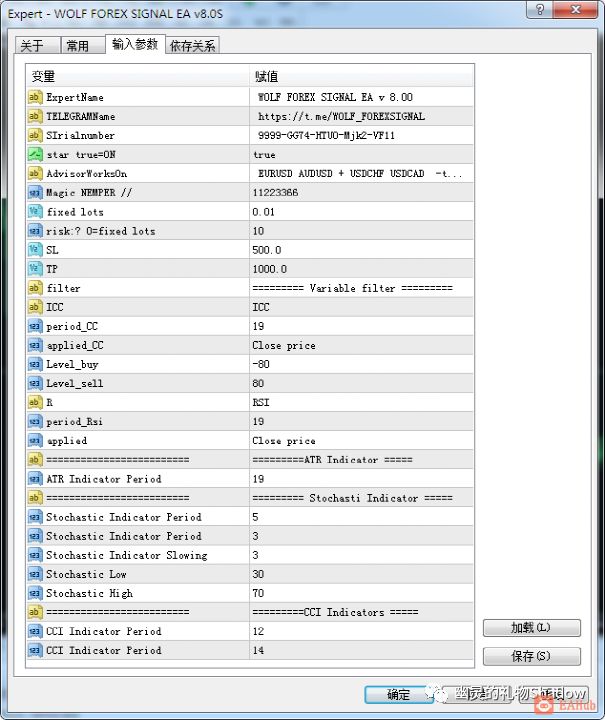
Task: Click the integer icon beside Magic NEMPER
Action: (35, 192)
